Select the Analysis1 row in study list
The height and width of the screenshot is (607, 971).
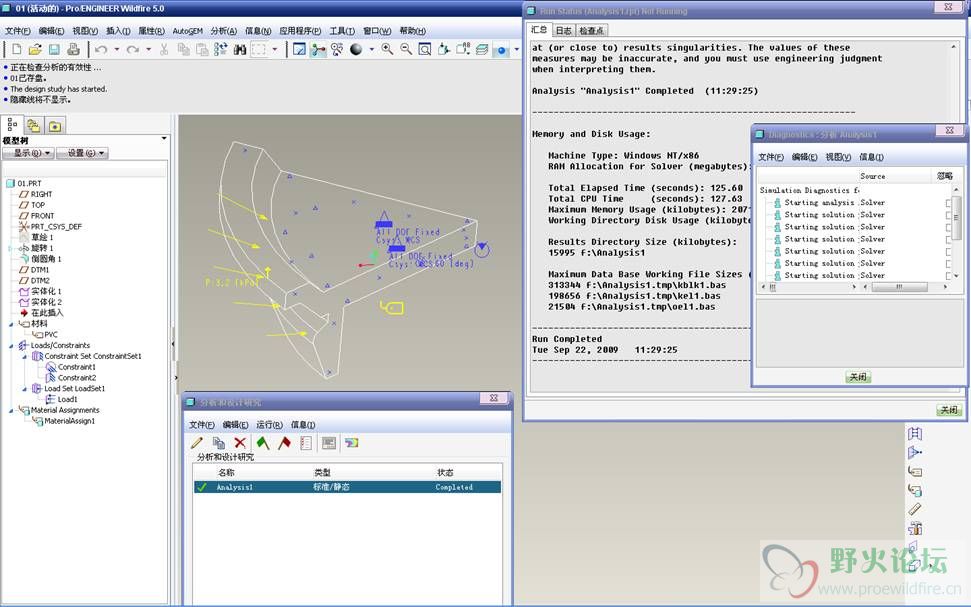point(347,487)
